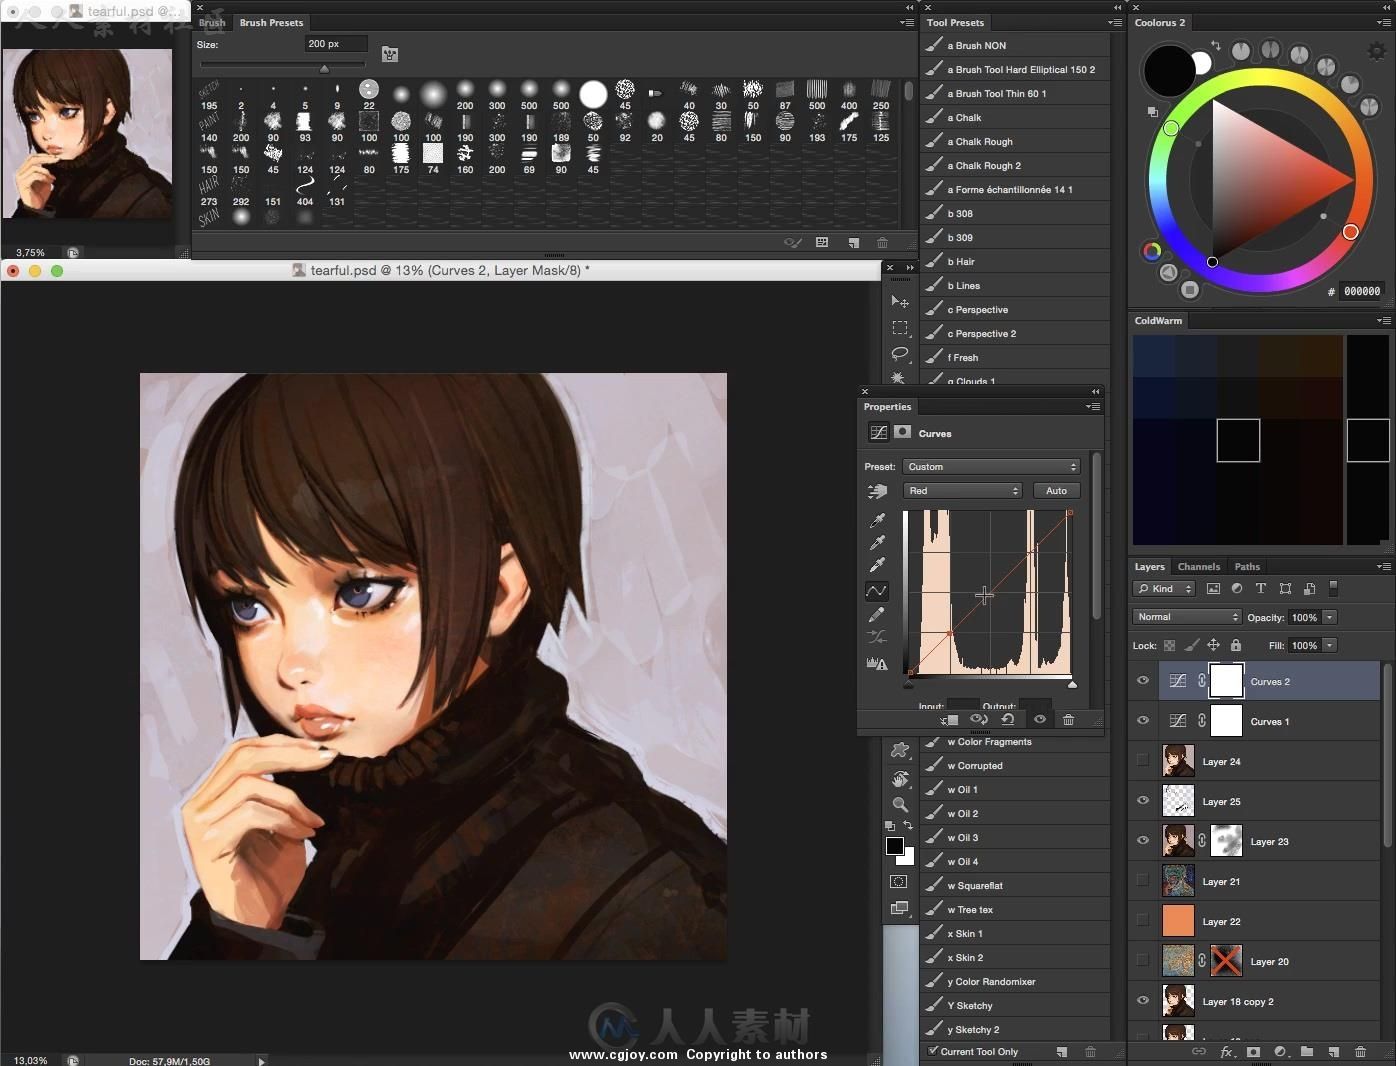The width and height of the screenshot is (1396, 1066).
Task: Switch to the Brush tab
Action: [x=212, y=22]
